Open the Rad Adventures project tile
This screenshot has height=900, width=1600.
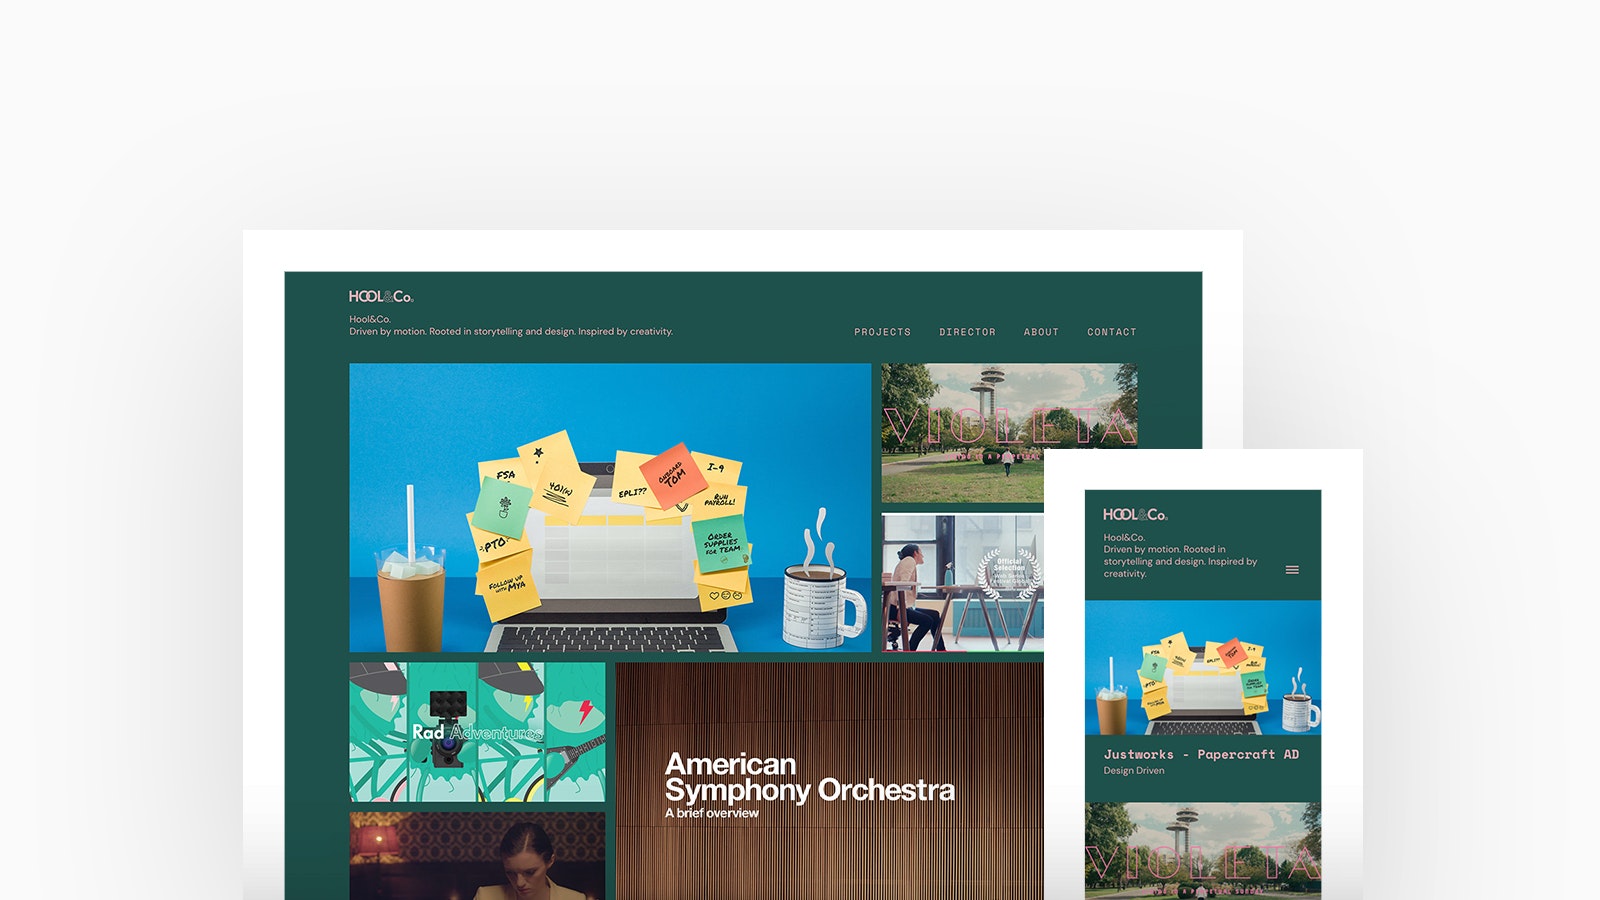click(x=477, y=732)
